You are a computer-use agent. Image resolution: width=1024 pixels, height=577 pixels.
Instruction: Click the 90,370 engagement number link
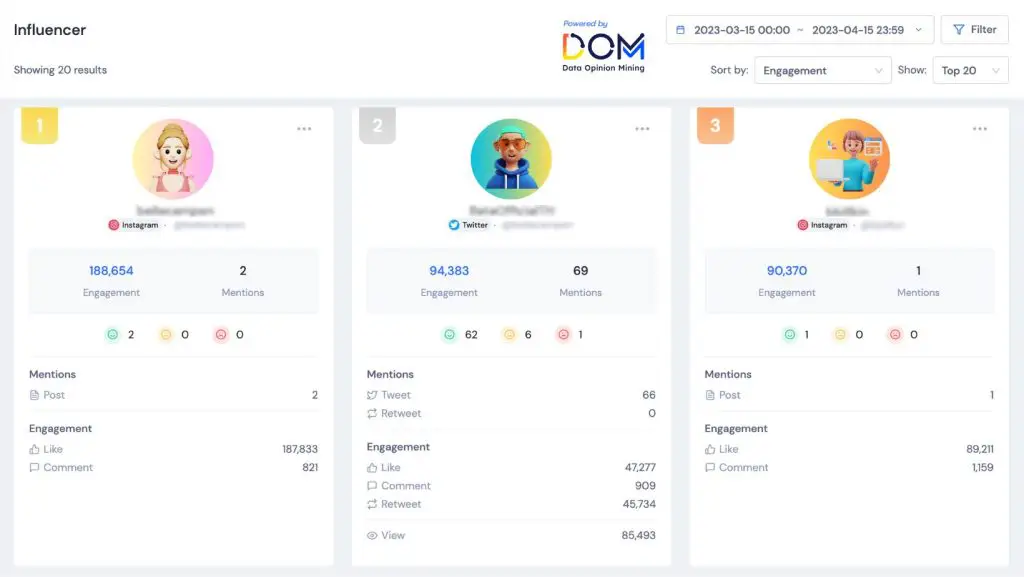(x=787, y=271)
